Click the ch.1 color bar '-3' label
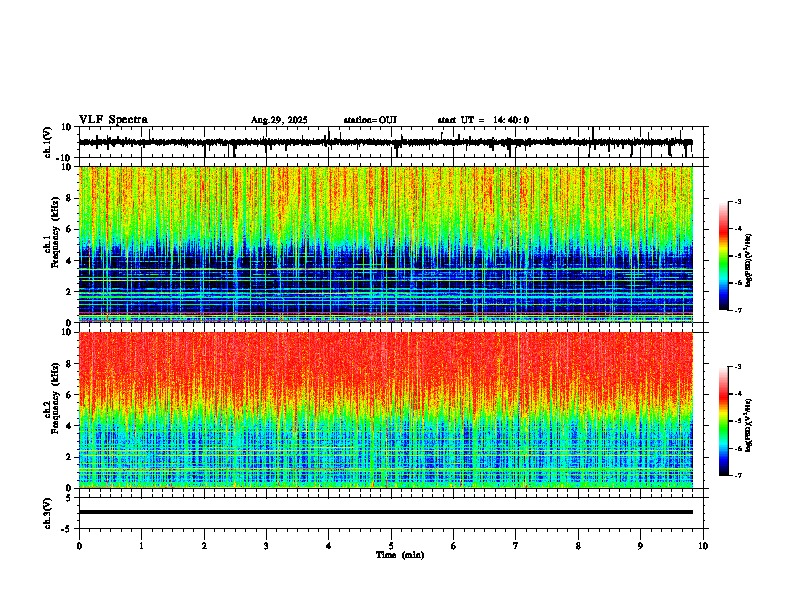The image size is (792, 612). pyautogui.click(x=737, y=201)
